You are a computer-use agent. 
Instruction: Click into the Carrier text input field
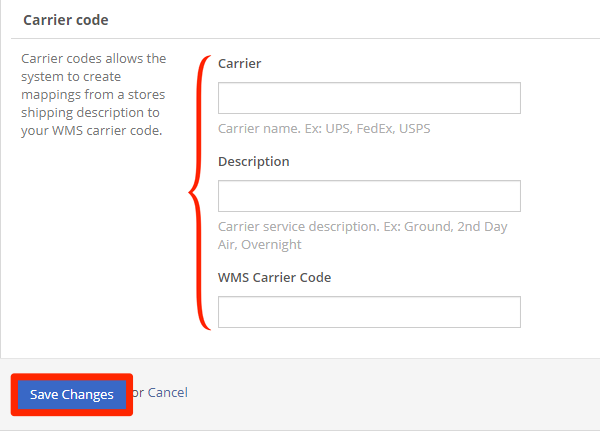[369, 98]
